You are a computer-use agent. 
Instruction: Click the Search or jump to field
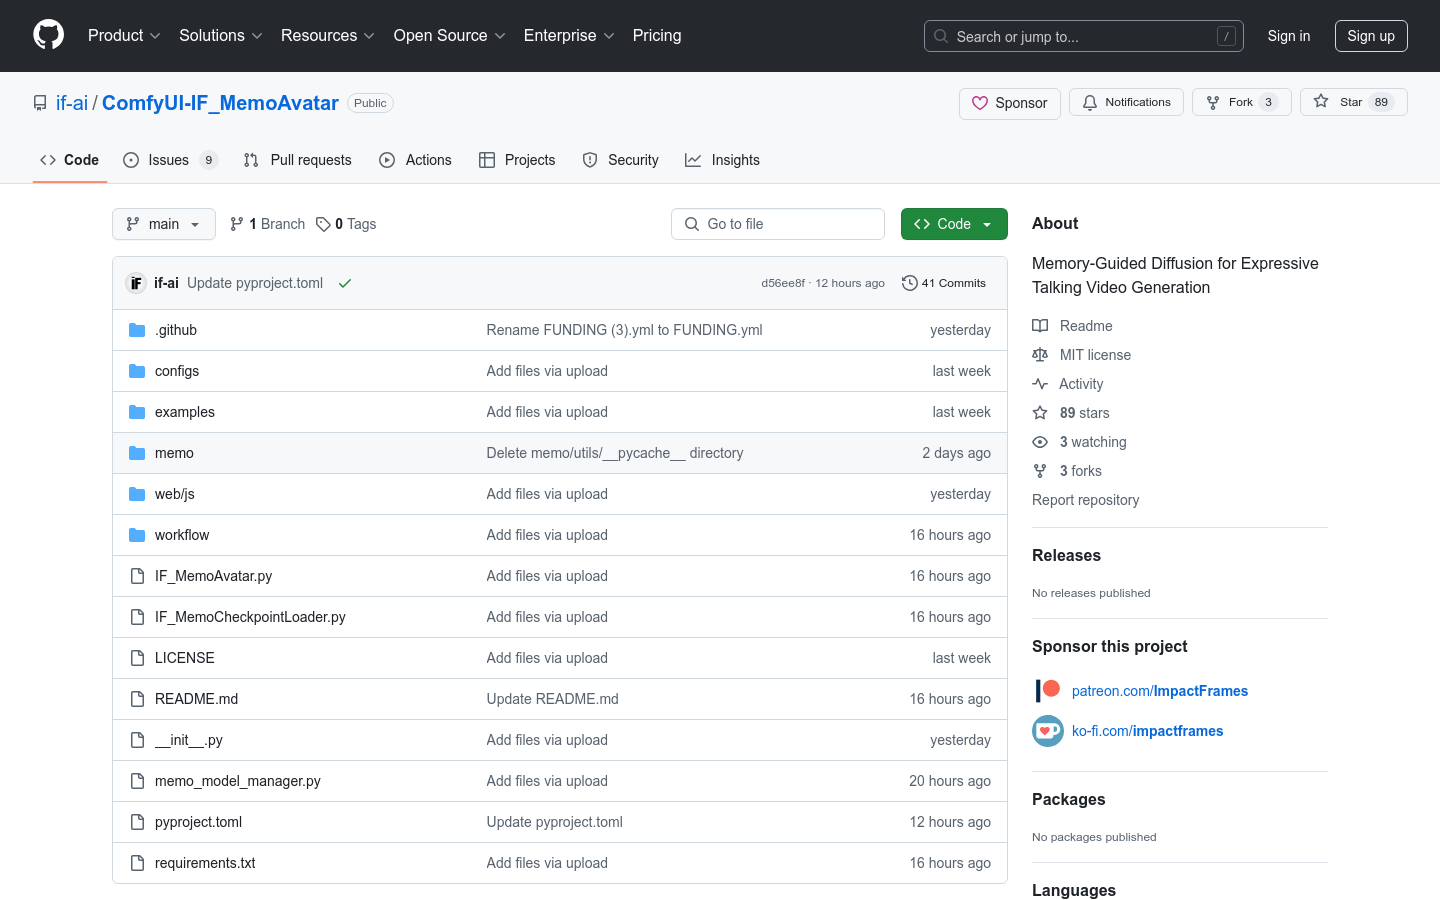click(1084, 36)
